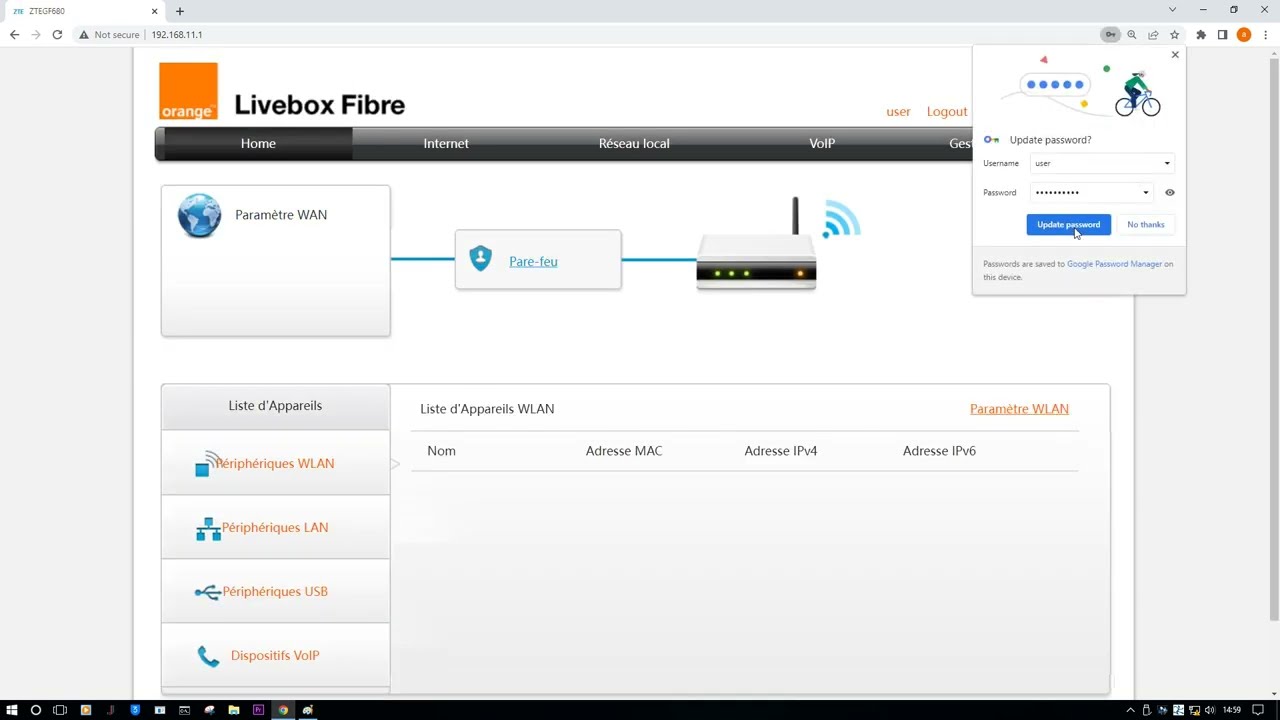Select the Périphériques USB tab
This screenshot has height=720, width=1280.
click(x=275, y=591)
